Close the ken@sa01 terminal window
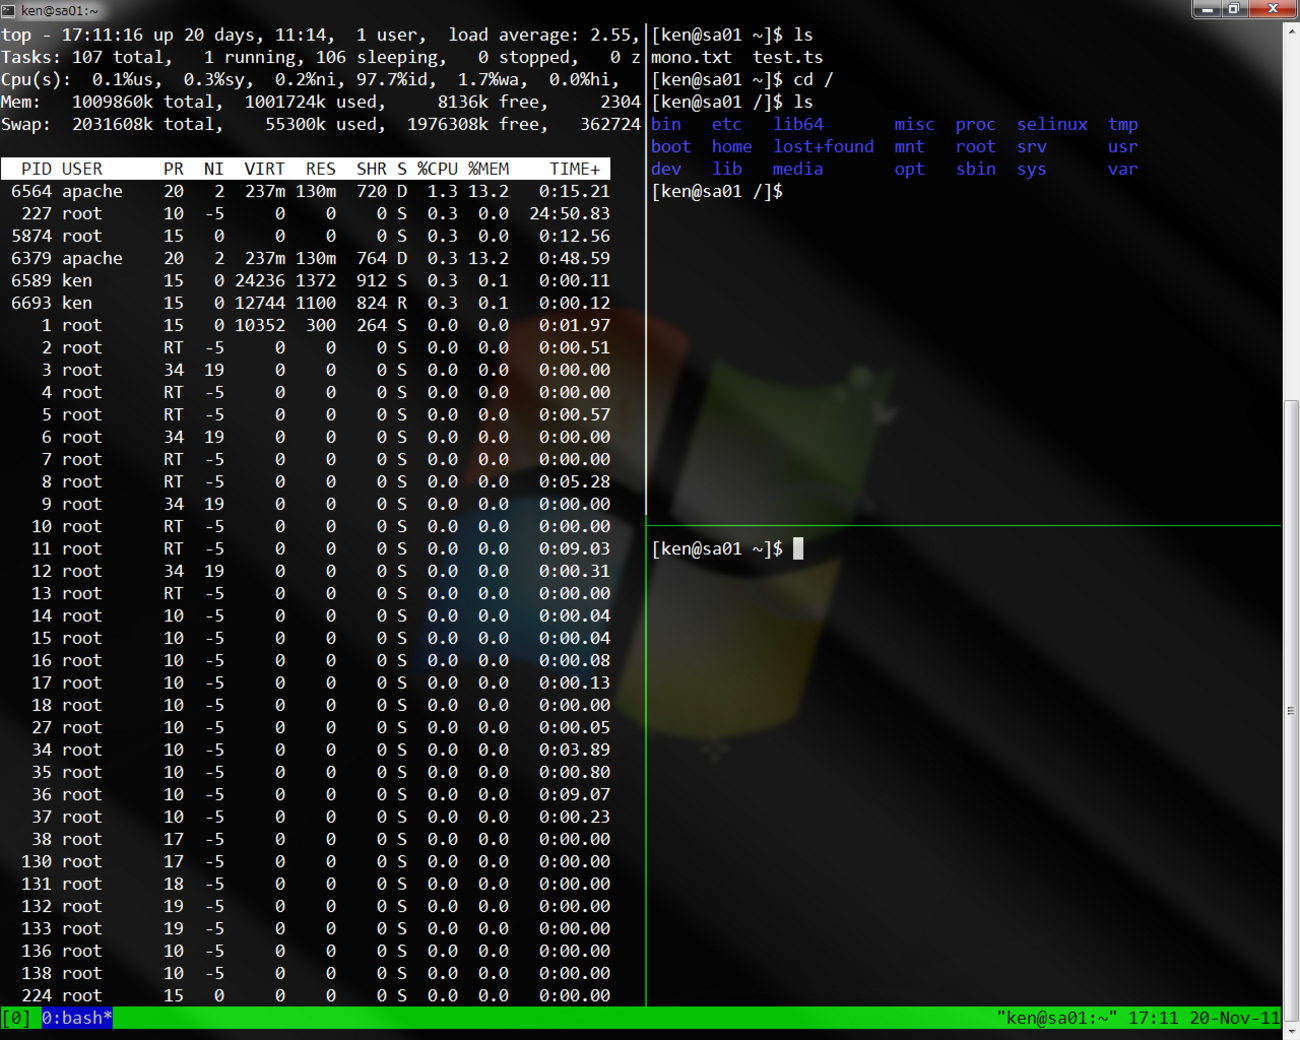The height and width of the screenshot is (1040, 1300). (x=1272, y=8)
